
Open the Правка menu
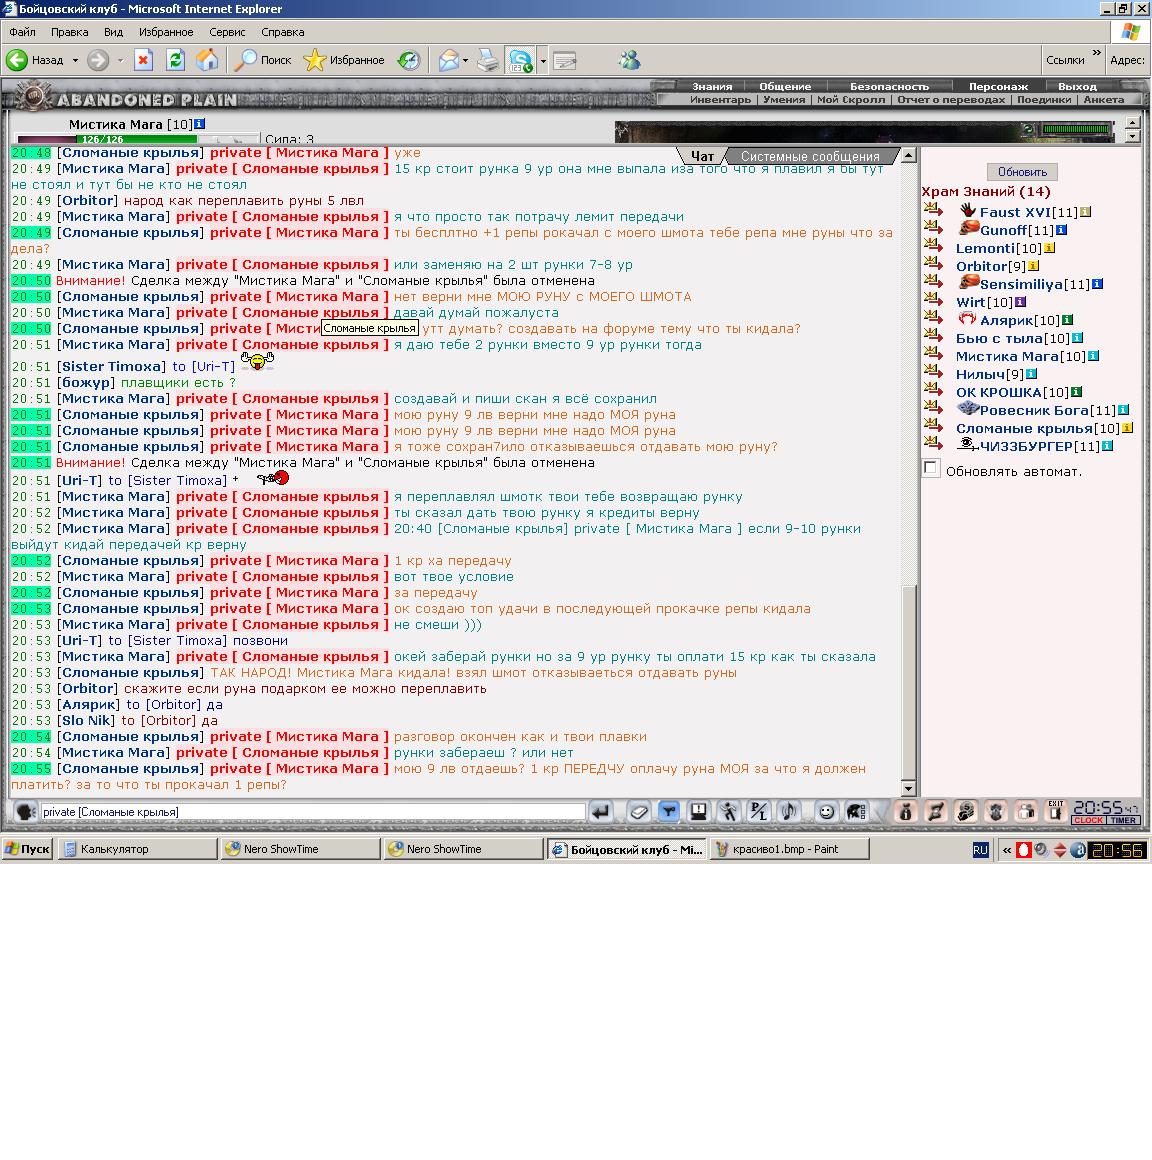point(70,32)
